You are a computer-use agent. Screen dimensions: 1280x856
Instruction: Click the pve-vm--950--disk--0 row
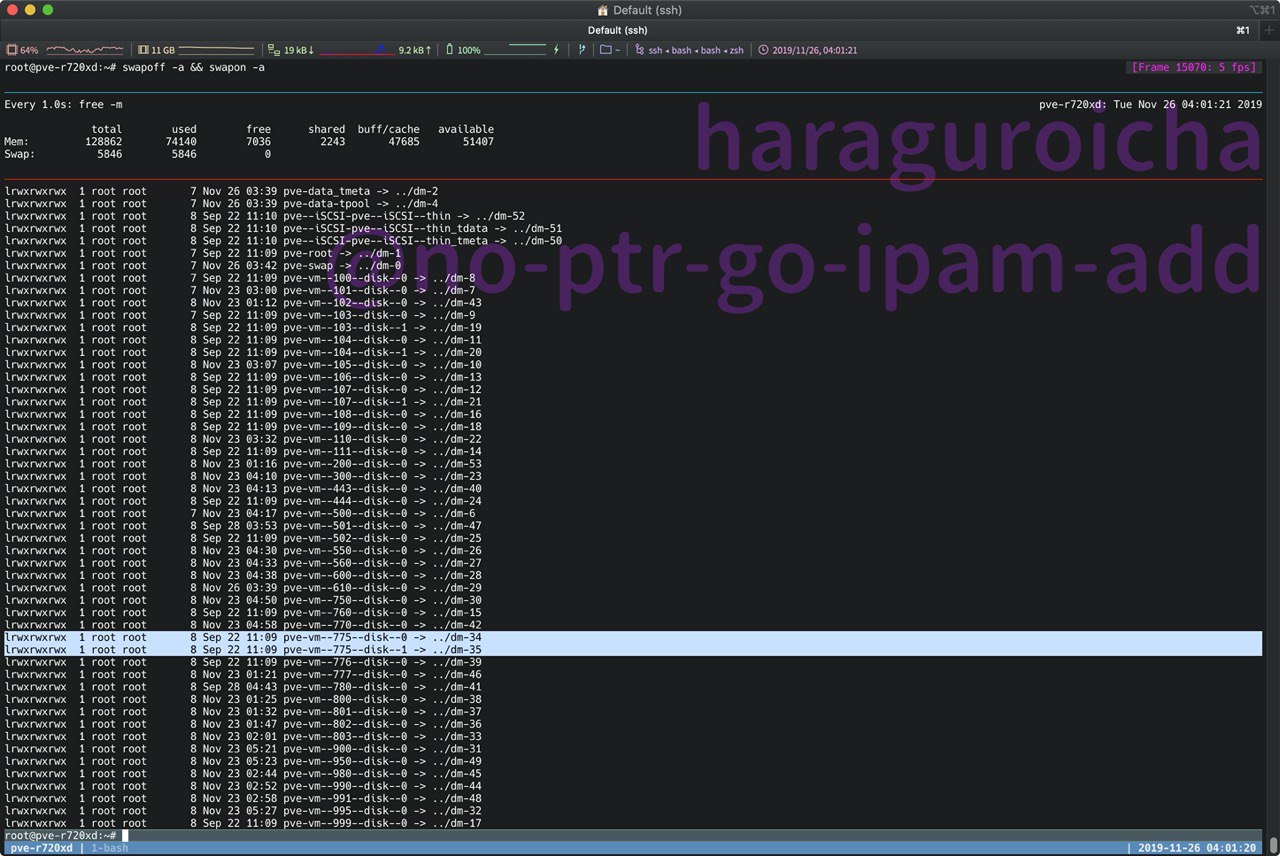pyautogui.click(x=243, y=761)
